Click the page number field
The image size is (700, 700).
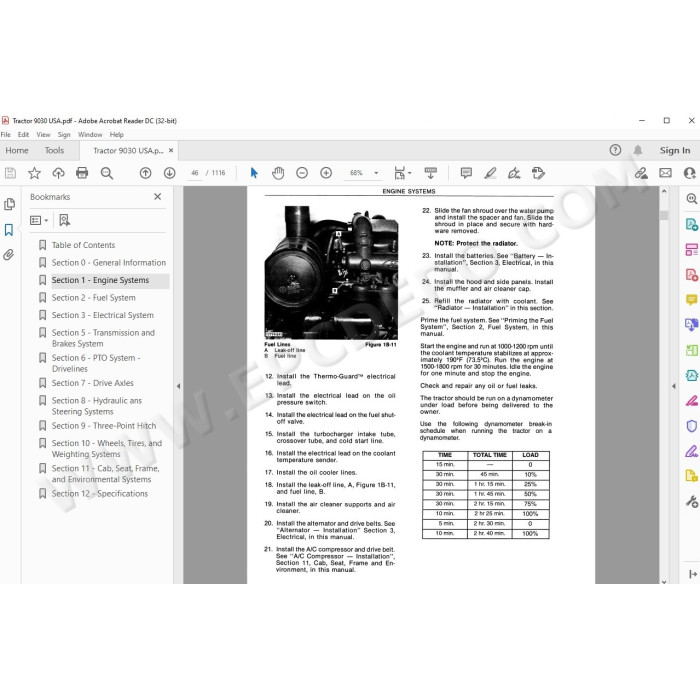click(195, 173)
